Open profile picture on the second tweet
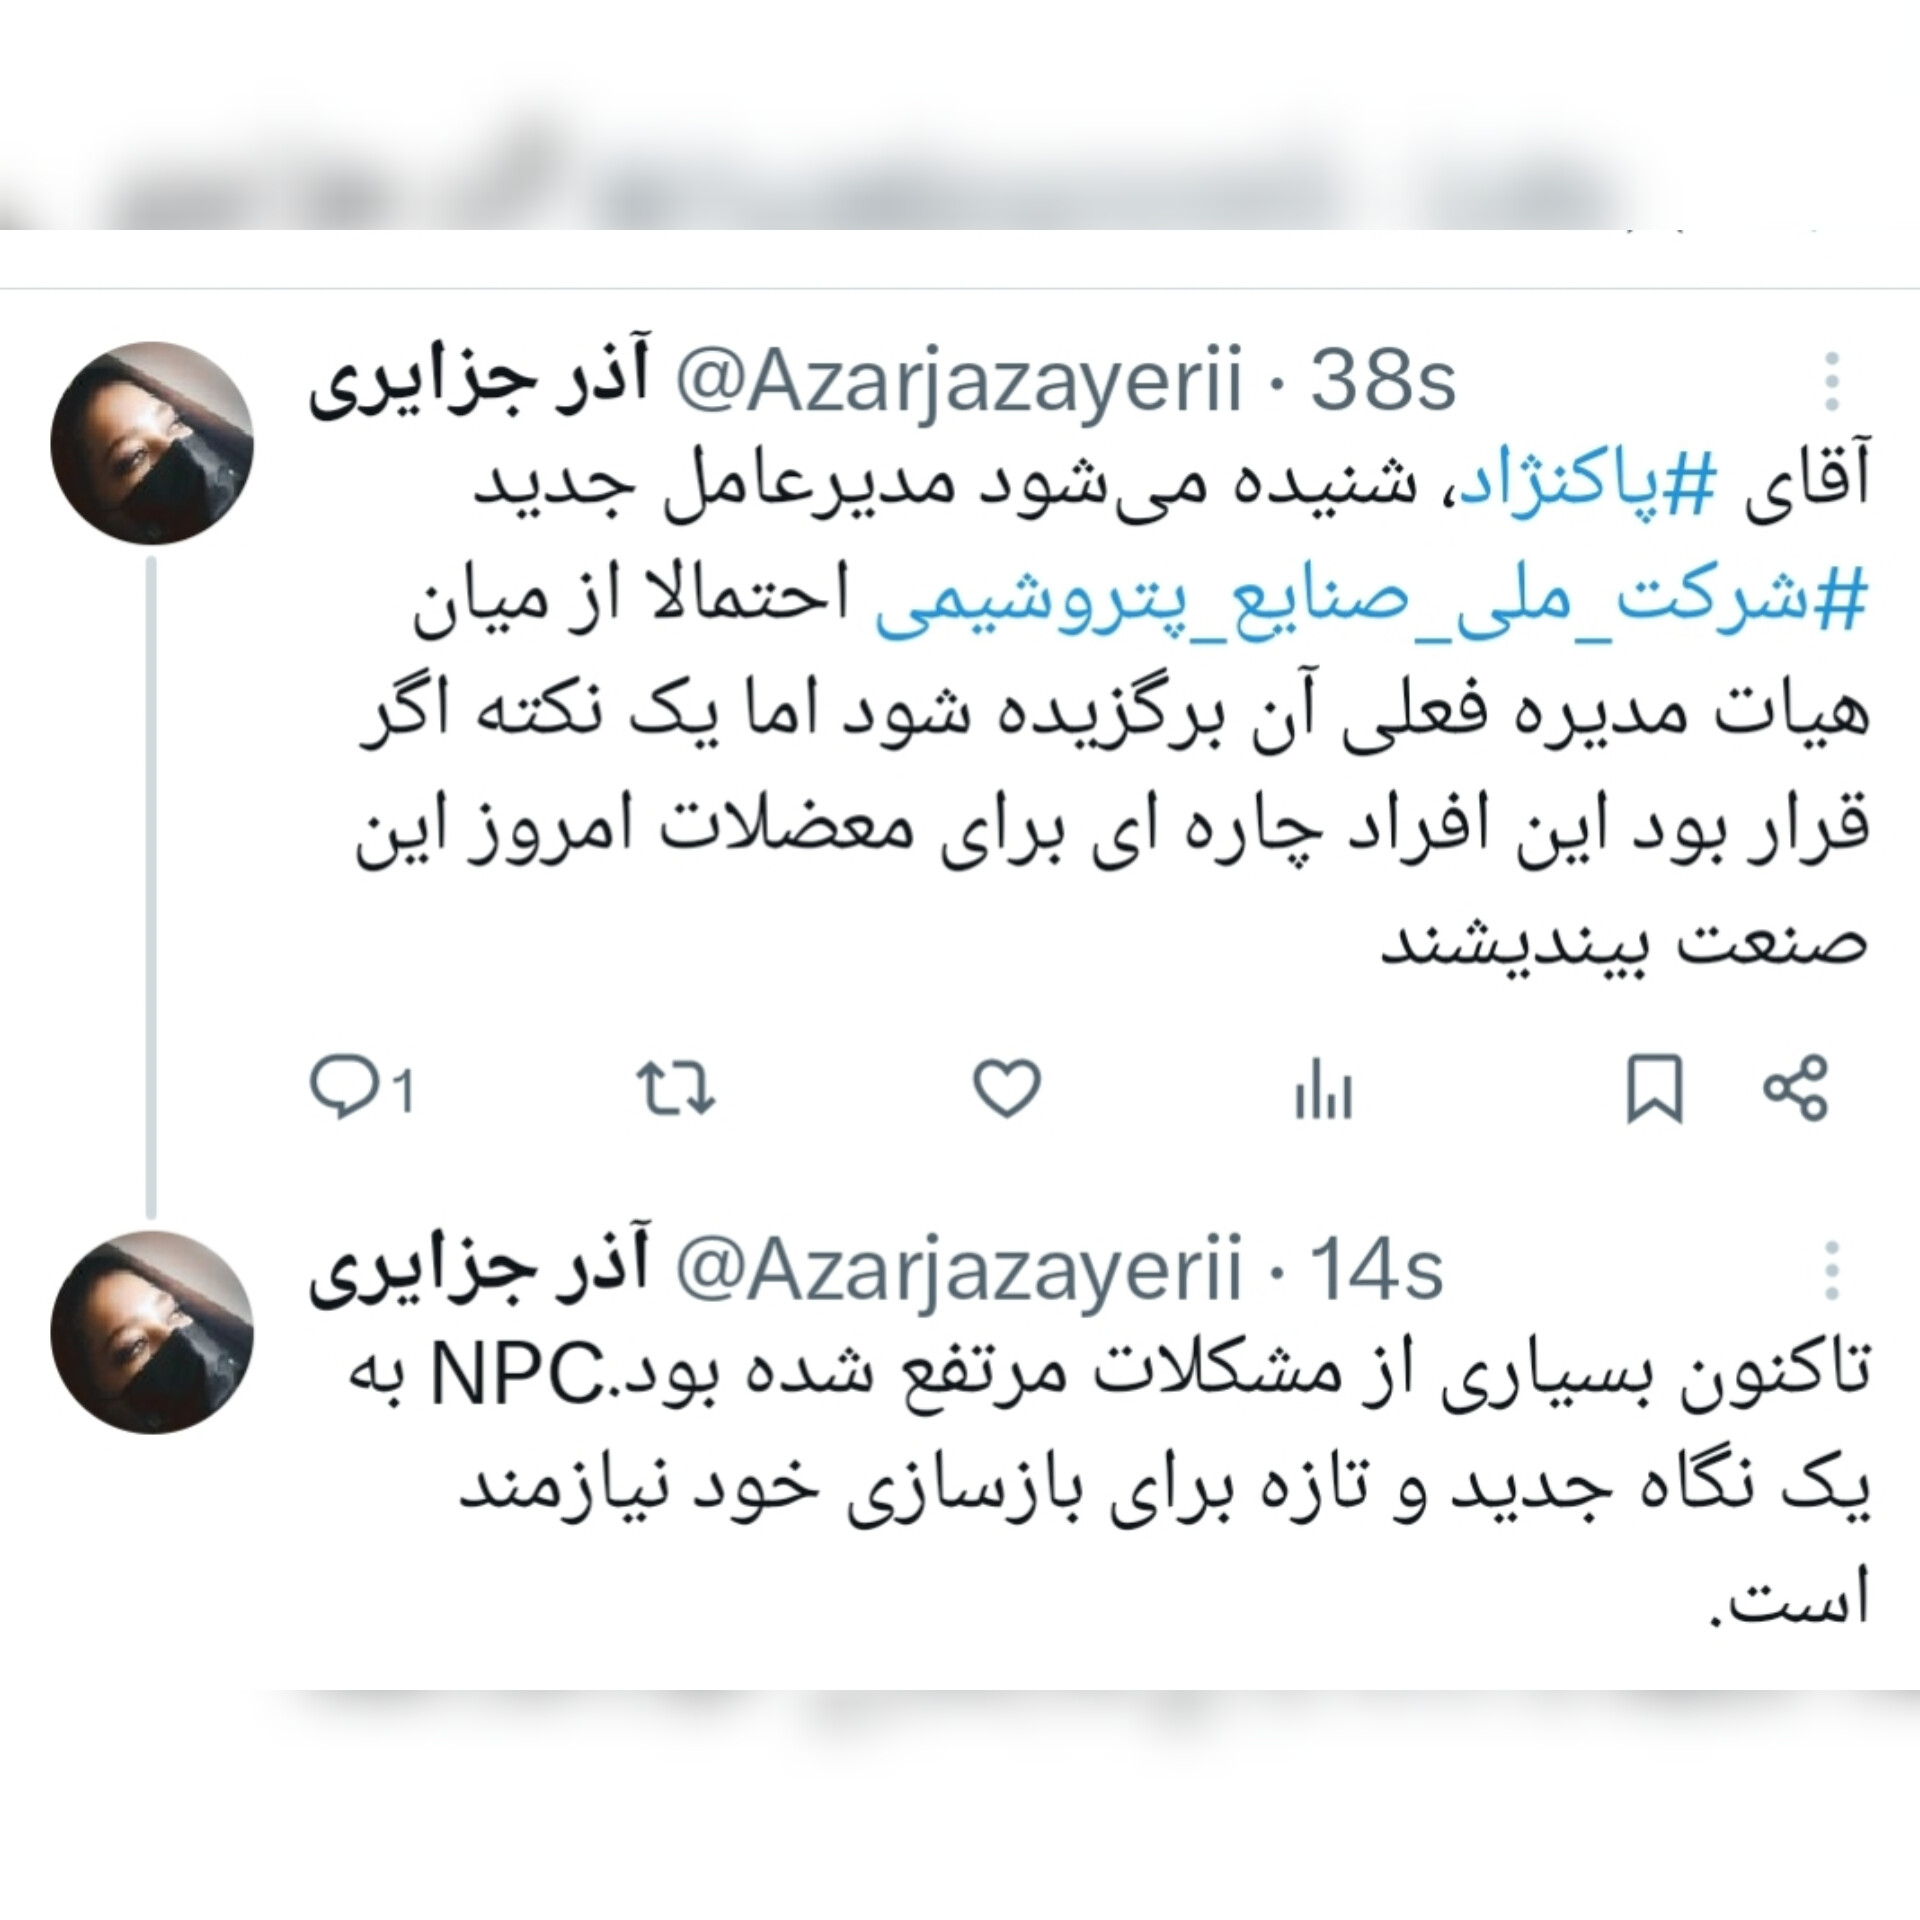 152,1332
